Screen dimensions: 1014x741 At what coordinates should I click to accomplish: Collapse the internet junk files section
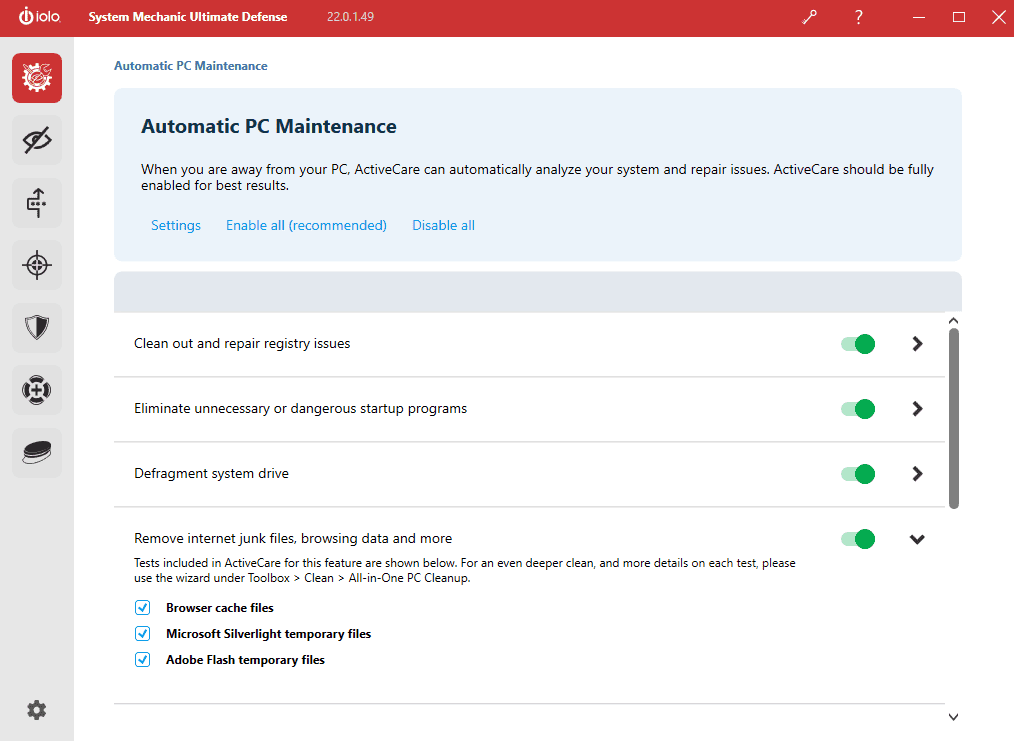click(917, 539)
